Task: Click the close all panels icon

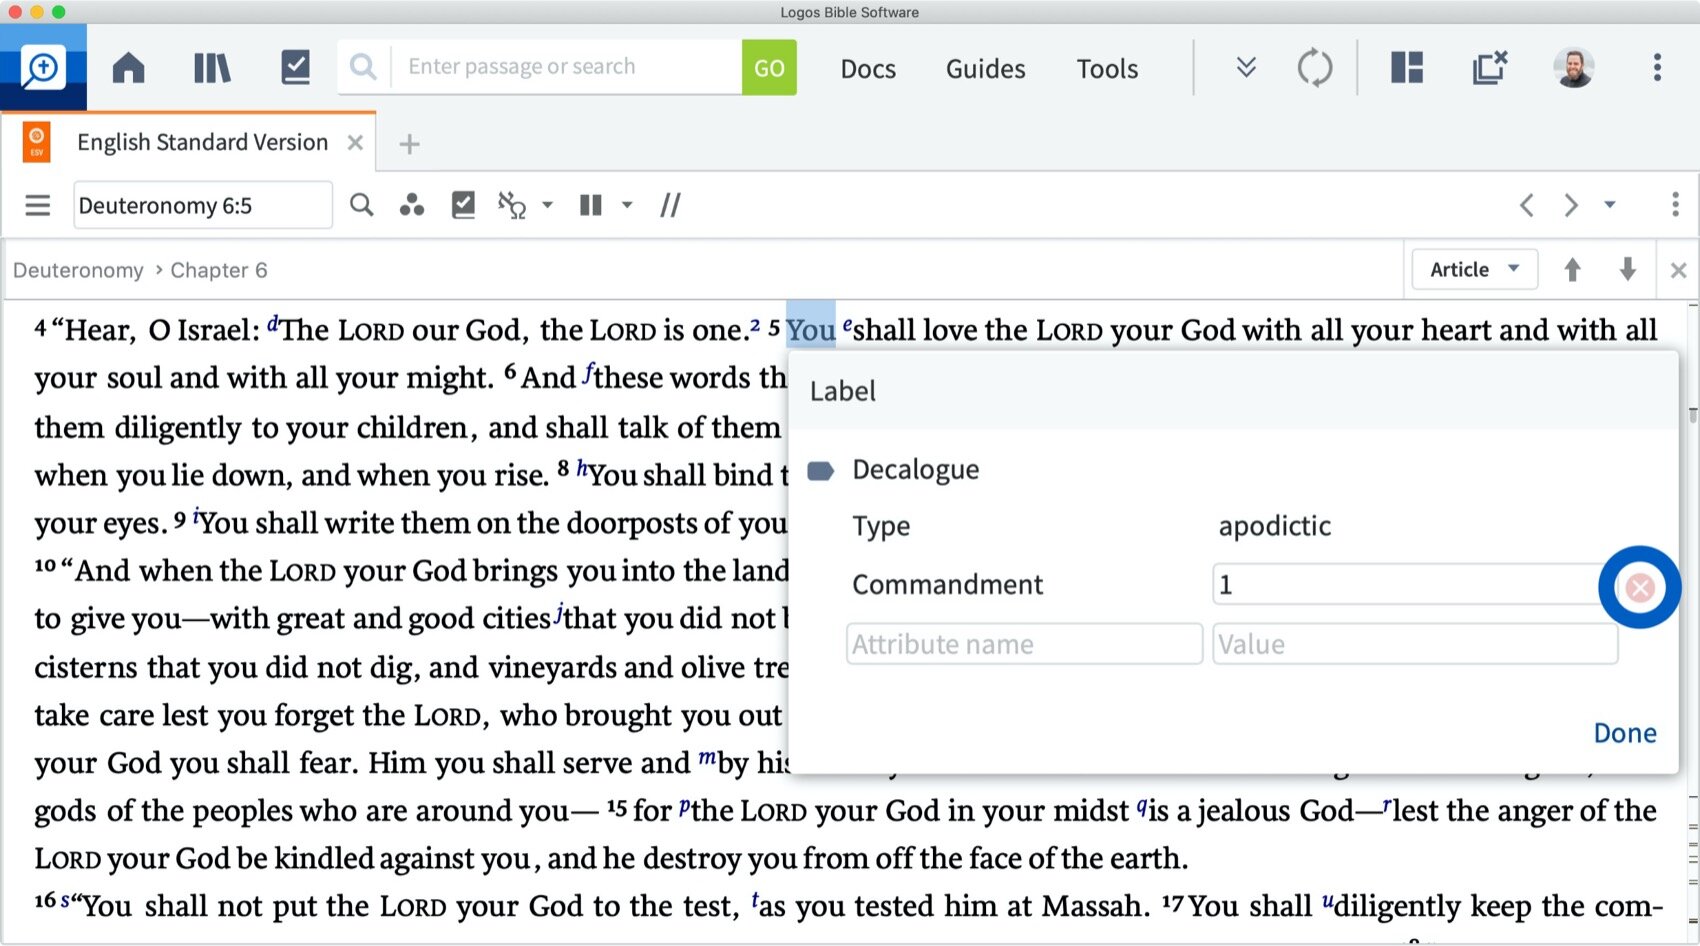Action: (x=1490, y=67)
